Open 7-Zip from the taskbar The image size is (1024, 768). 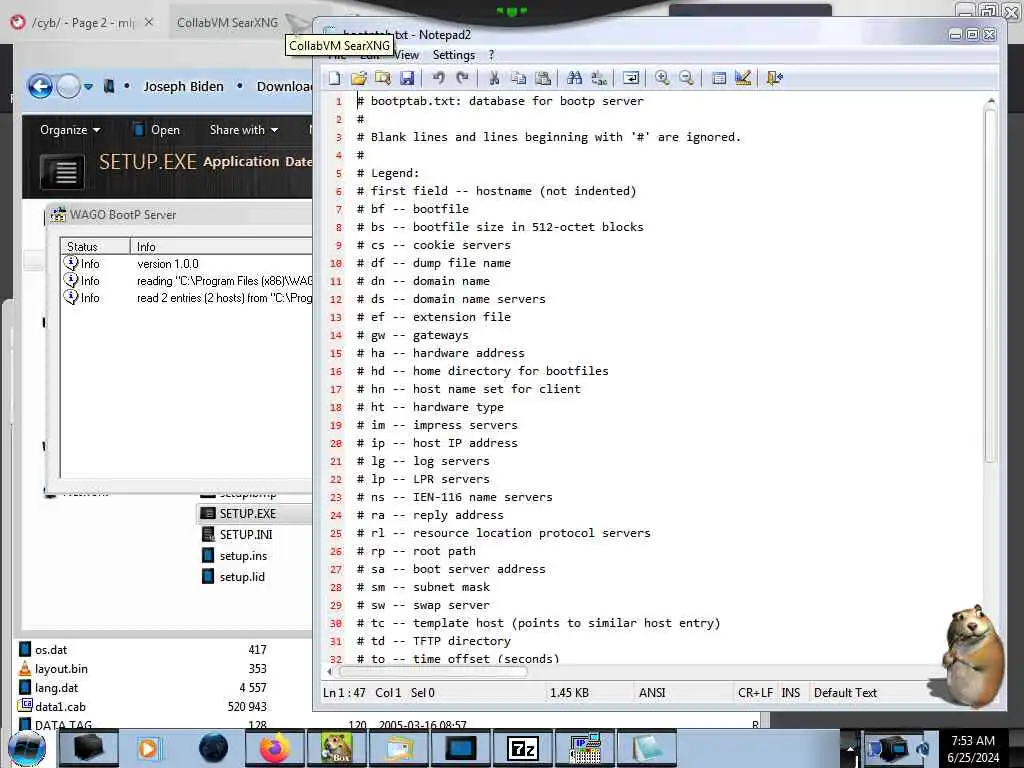click(522, 748)
